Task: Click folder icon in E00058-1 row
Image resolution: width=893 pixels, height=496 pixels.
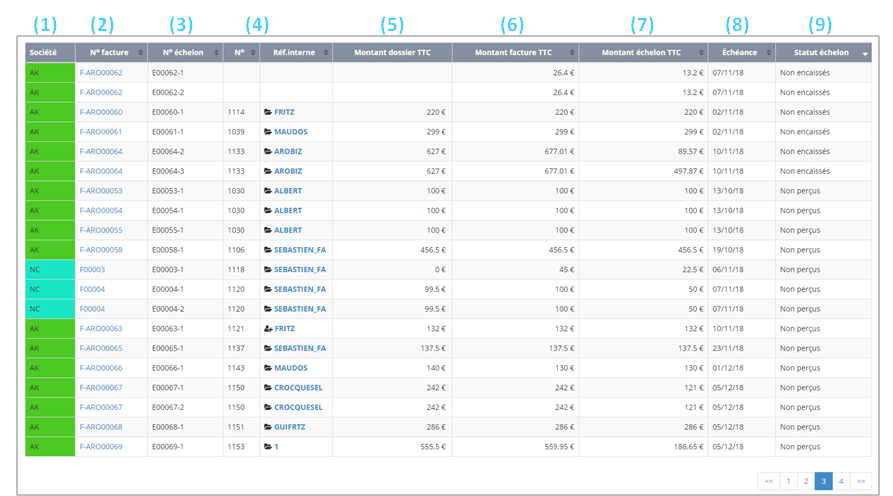Action: point(268,250)
